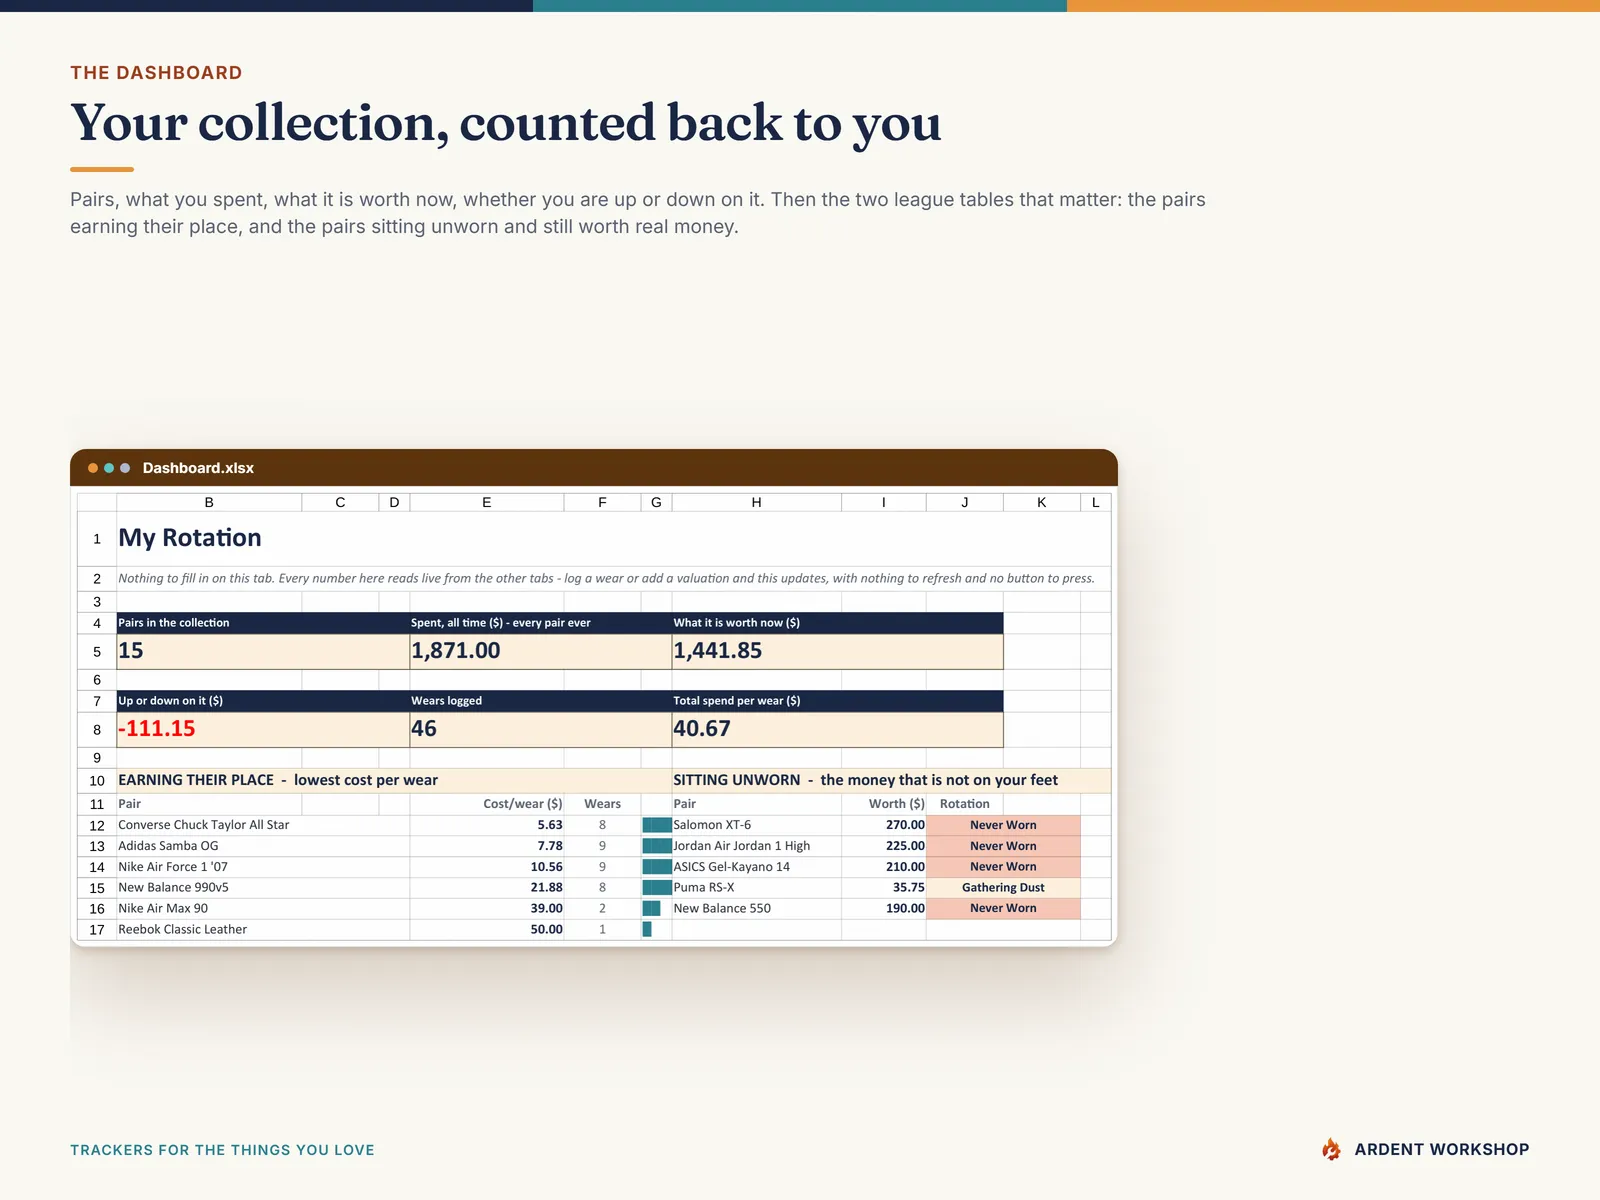Select the Reebok Classic Leather cell
This screenshot has width=1600, height=1200.
[x=263, y=929]
